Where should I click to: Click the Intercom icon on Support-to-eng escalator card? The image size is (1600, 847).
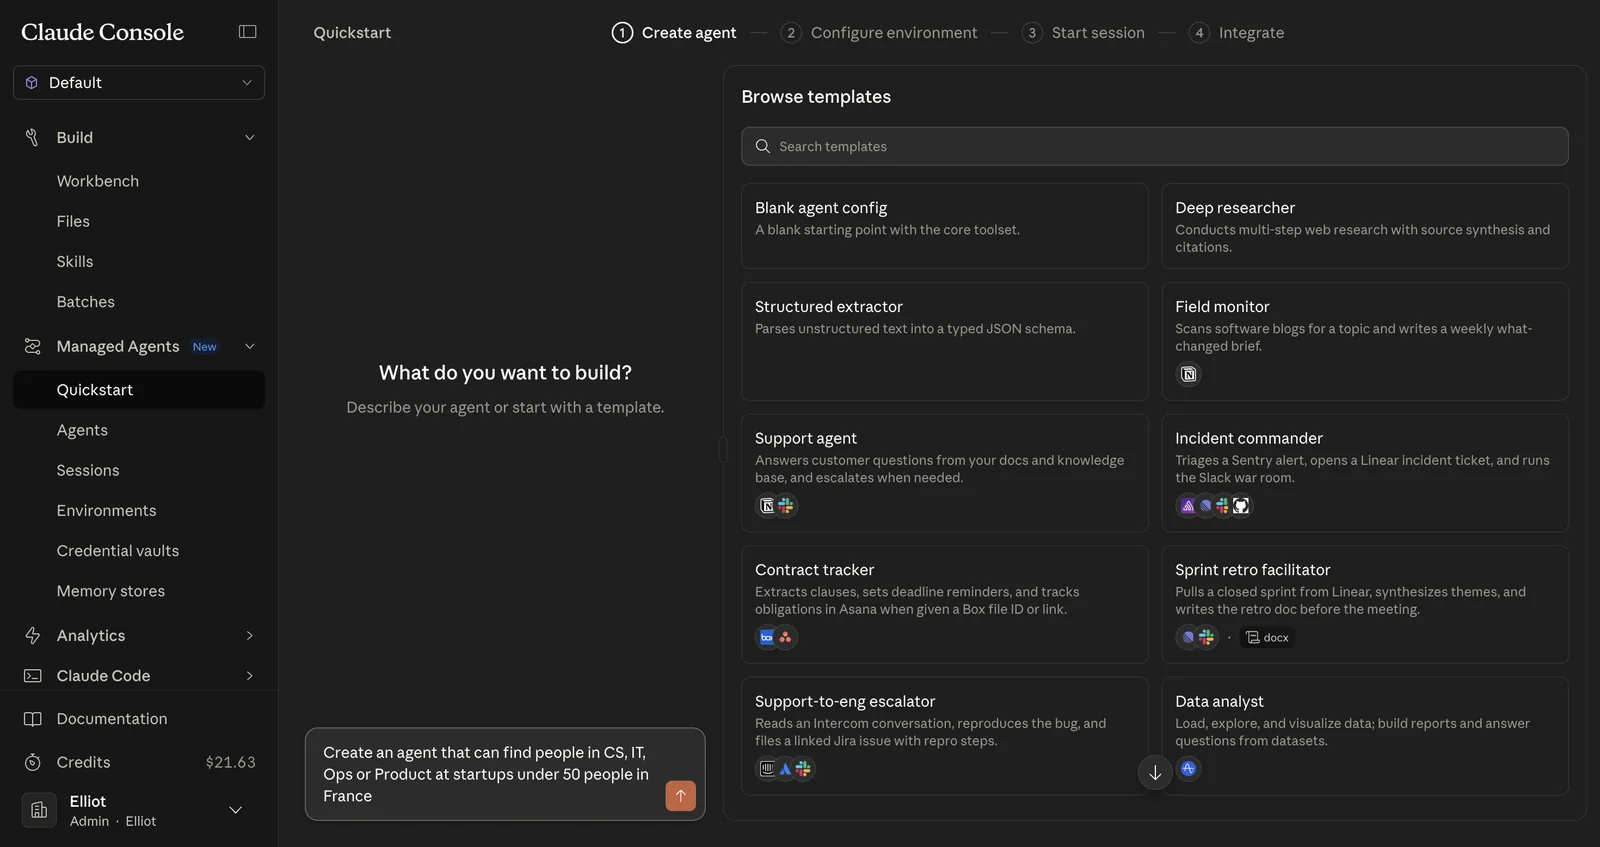click(x=767, y=769)
